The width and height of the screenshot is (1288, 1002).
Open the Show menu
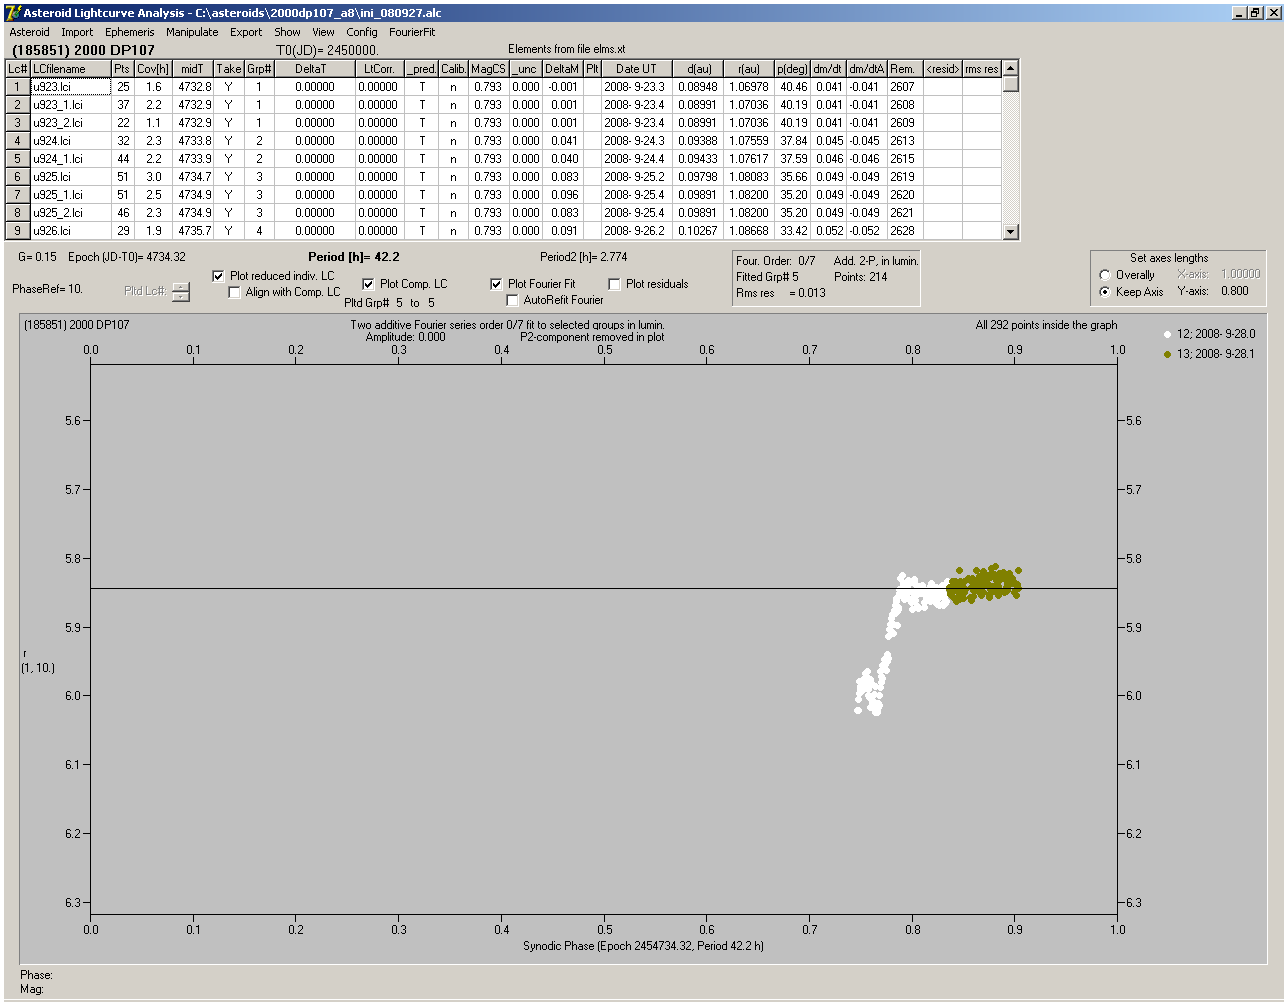click(x=287, y=32)
